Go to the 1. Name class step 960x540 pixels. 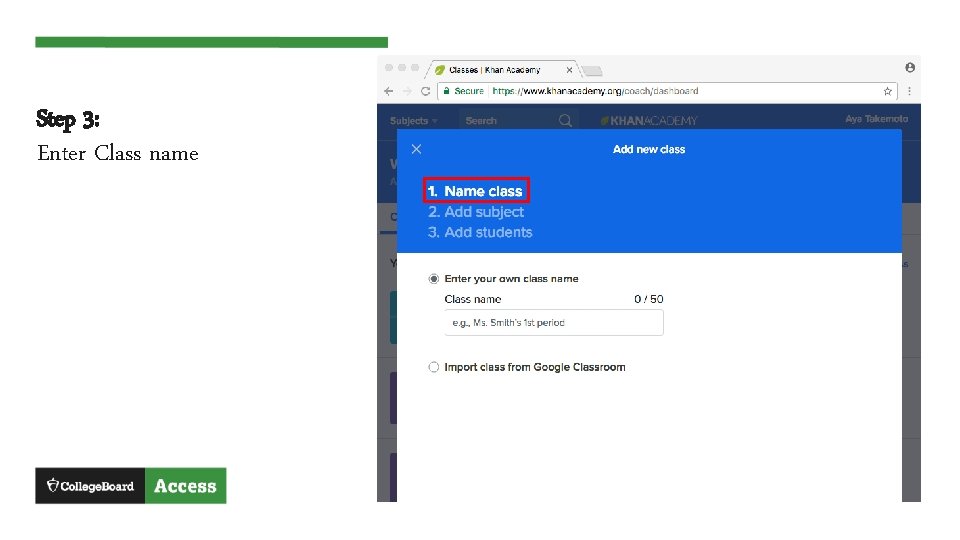tap(475, 191)
